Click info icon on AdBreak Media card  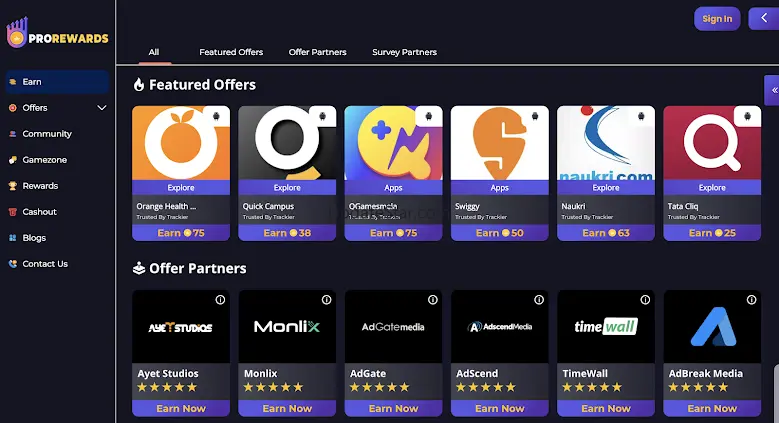coord(751,300)
